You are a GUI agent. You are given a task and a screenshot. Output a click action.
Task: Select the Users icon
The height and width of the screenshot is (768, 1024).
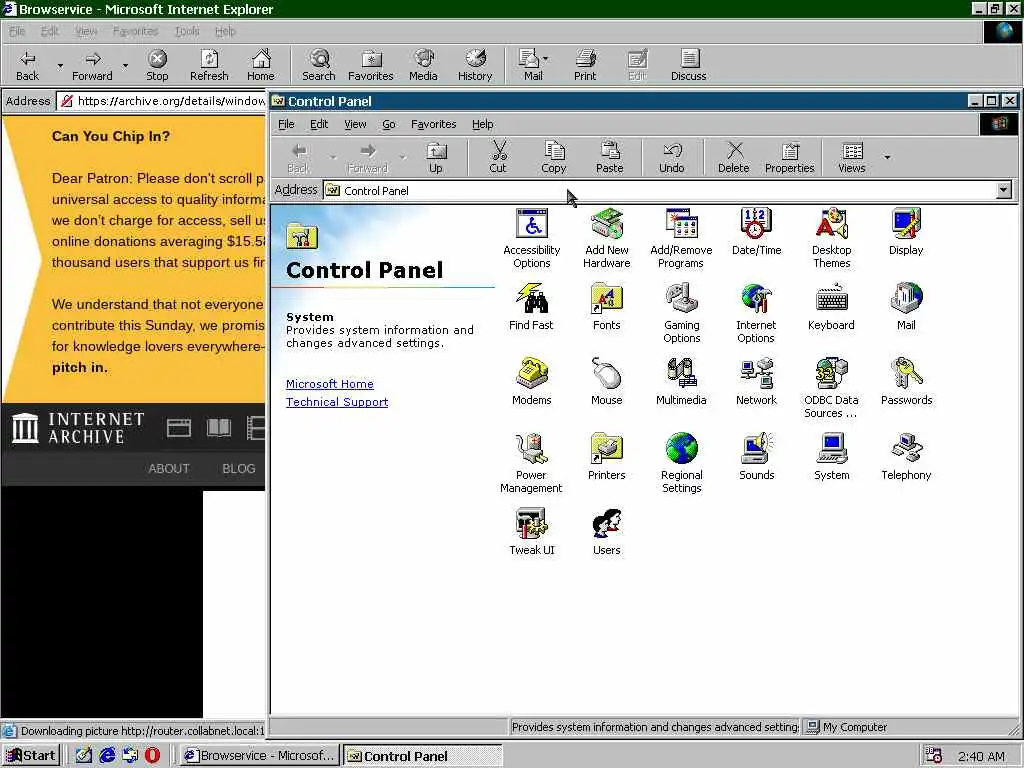[607, 532]
